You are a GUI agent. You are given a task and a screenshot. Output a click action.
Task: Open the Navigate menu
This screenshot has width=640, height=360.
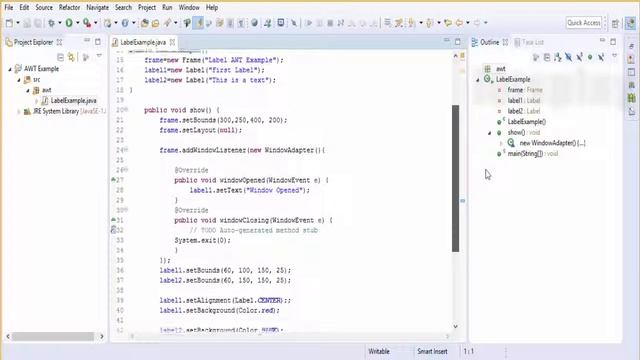pyautogui.click(x=98, y=7)
